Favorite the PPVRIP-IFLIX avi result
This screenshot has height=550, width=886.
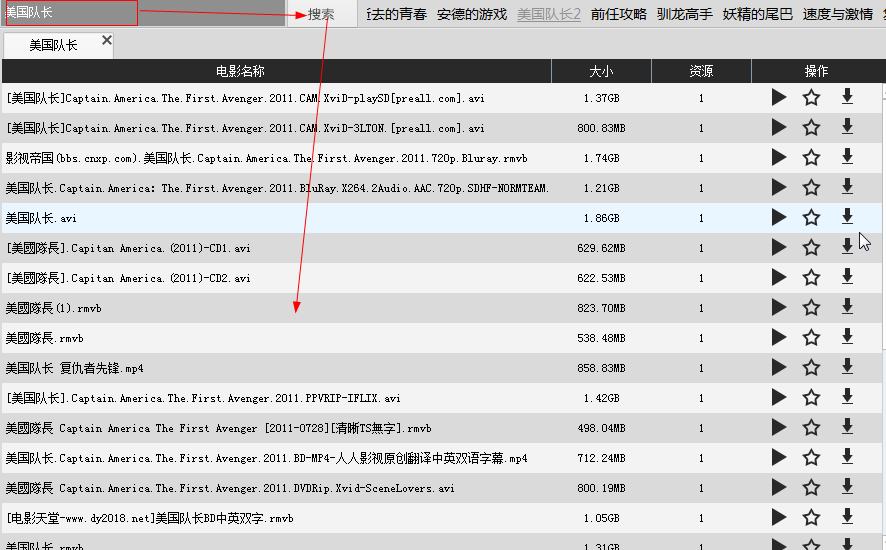[811, 397]
